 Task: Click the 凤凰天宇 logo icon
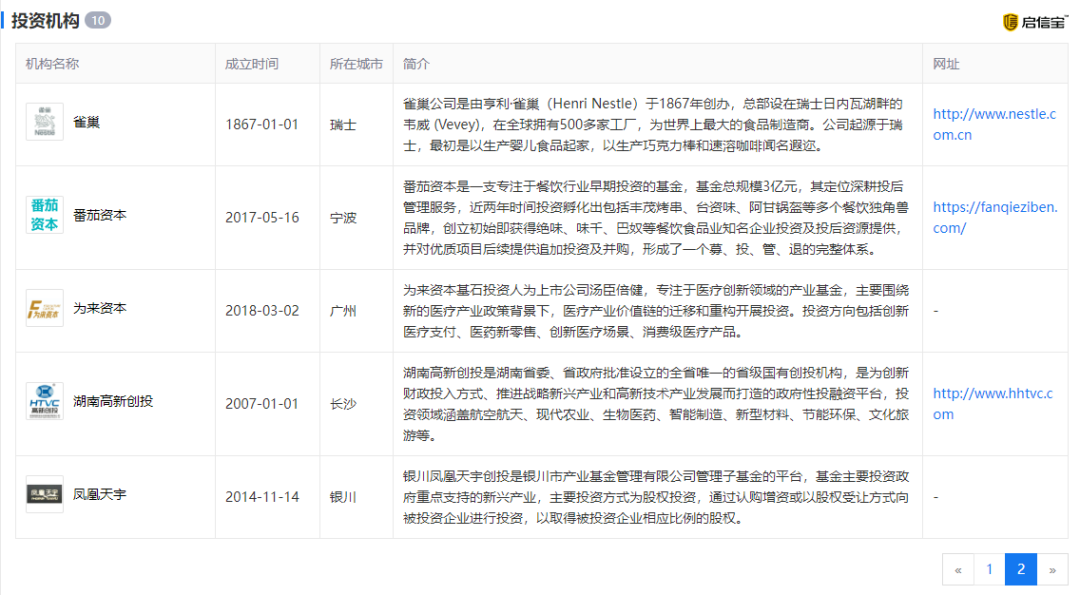[45, 494]
